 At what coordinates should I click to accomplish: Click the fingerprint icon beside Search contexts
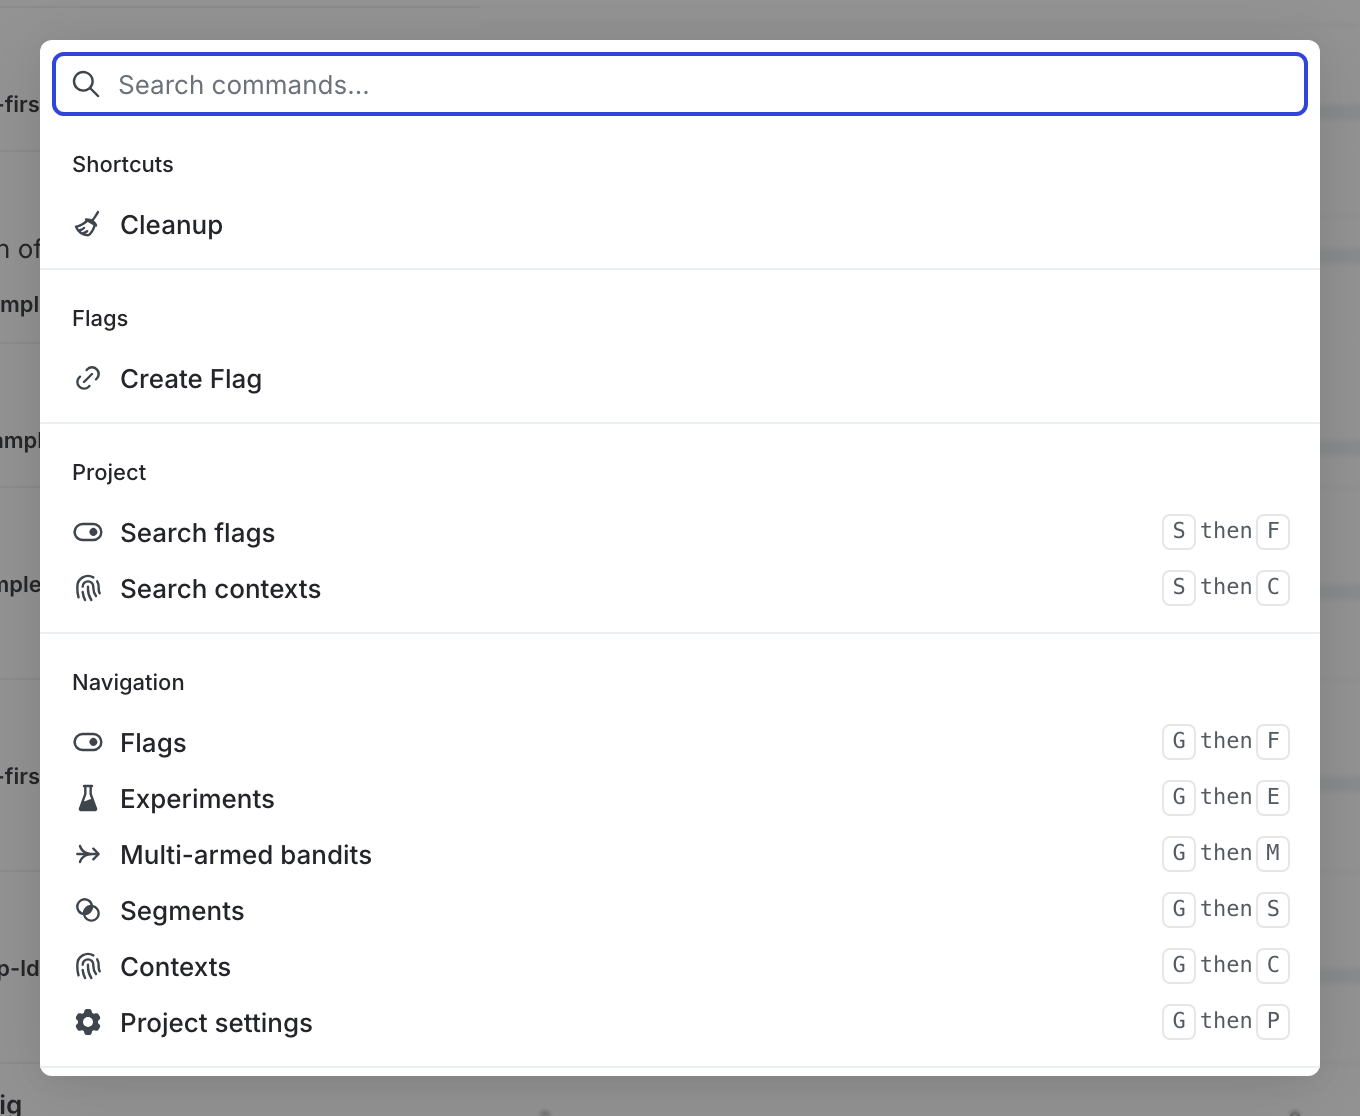tap(88, 589)
